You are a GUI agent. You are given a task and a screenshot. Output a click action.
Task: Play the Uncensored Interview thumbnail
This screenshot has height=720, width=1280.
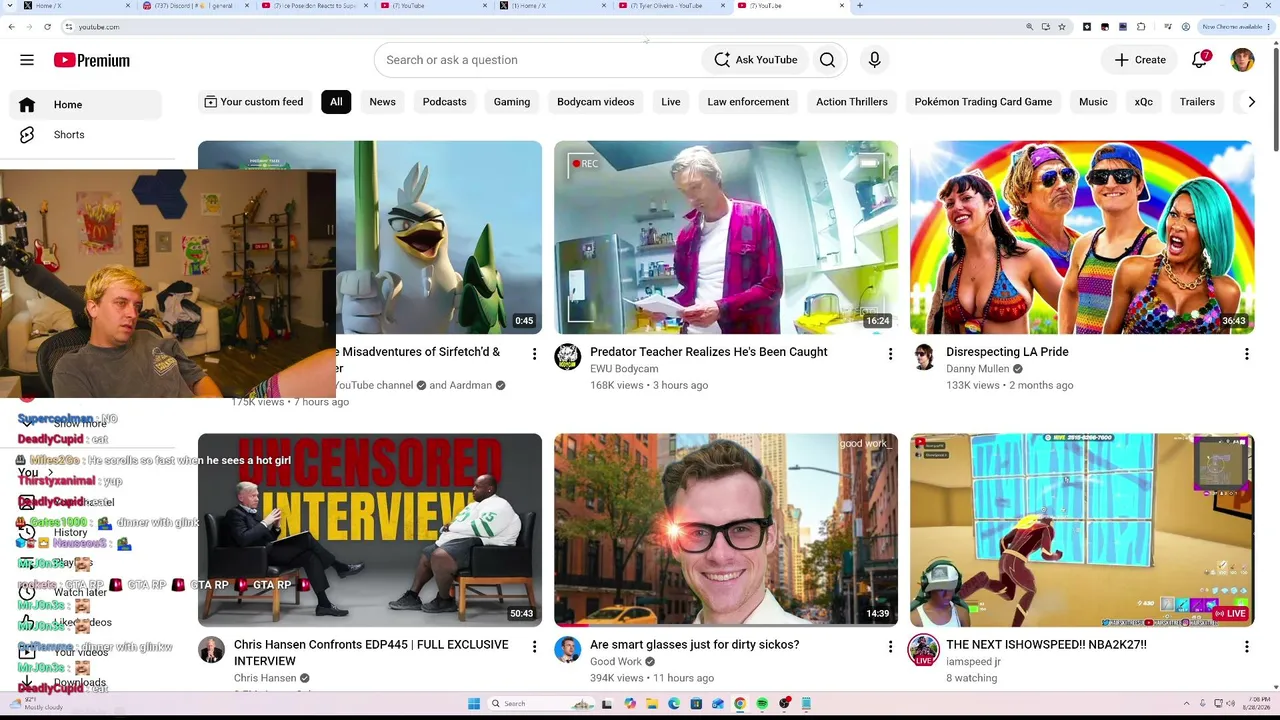click(x=370, y=530)
